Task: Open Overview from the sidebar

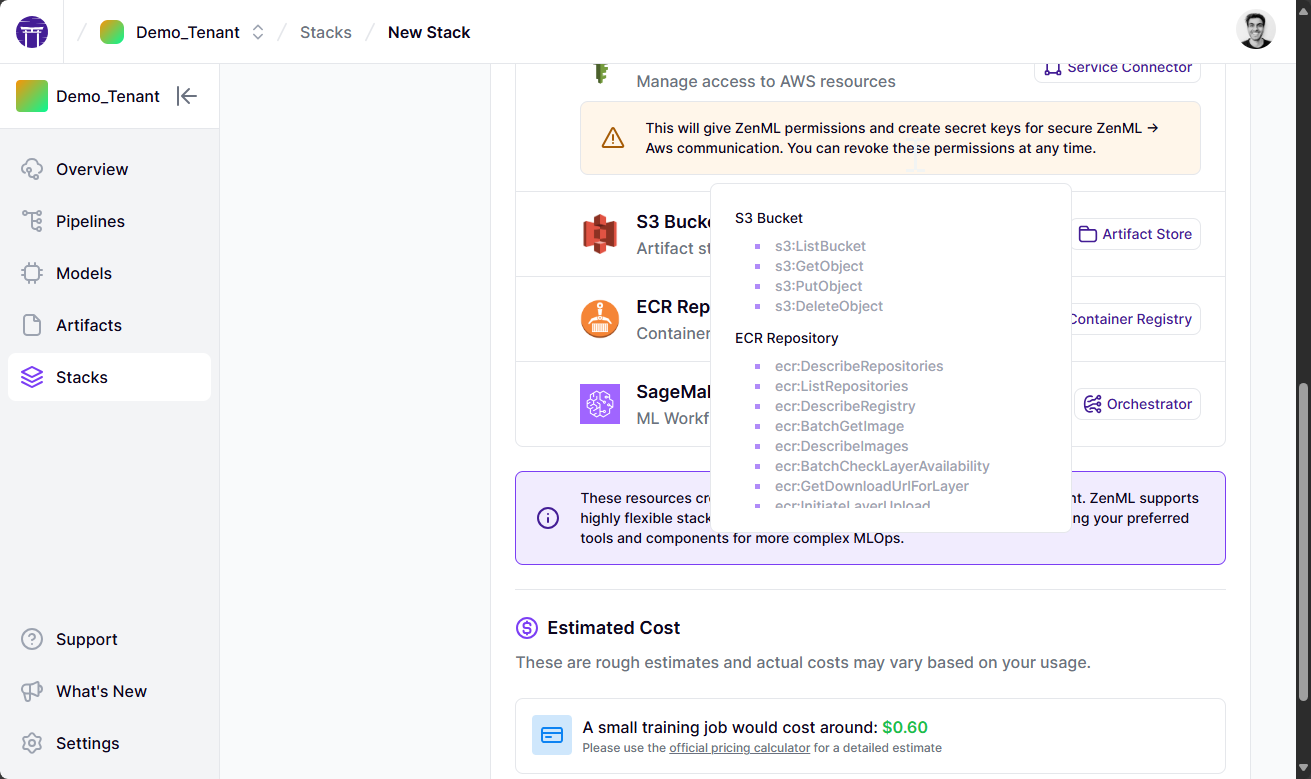Action: tap(32, 169)
